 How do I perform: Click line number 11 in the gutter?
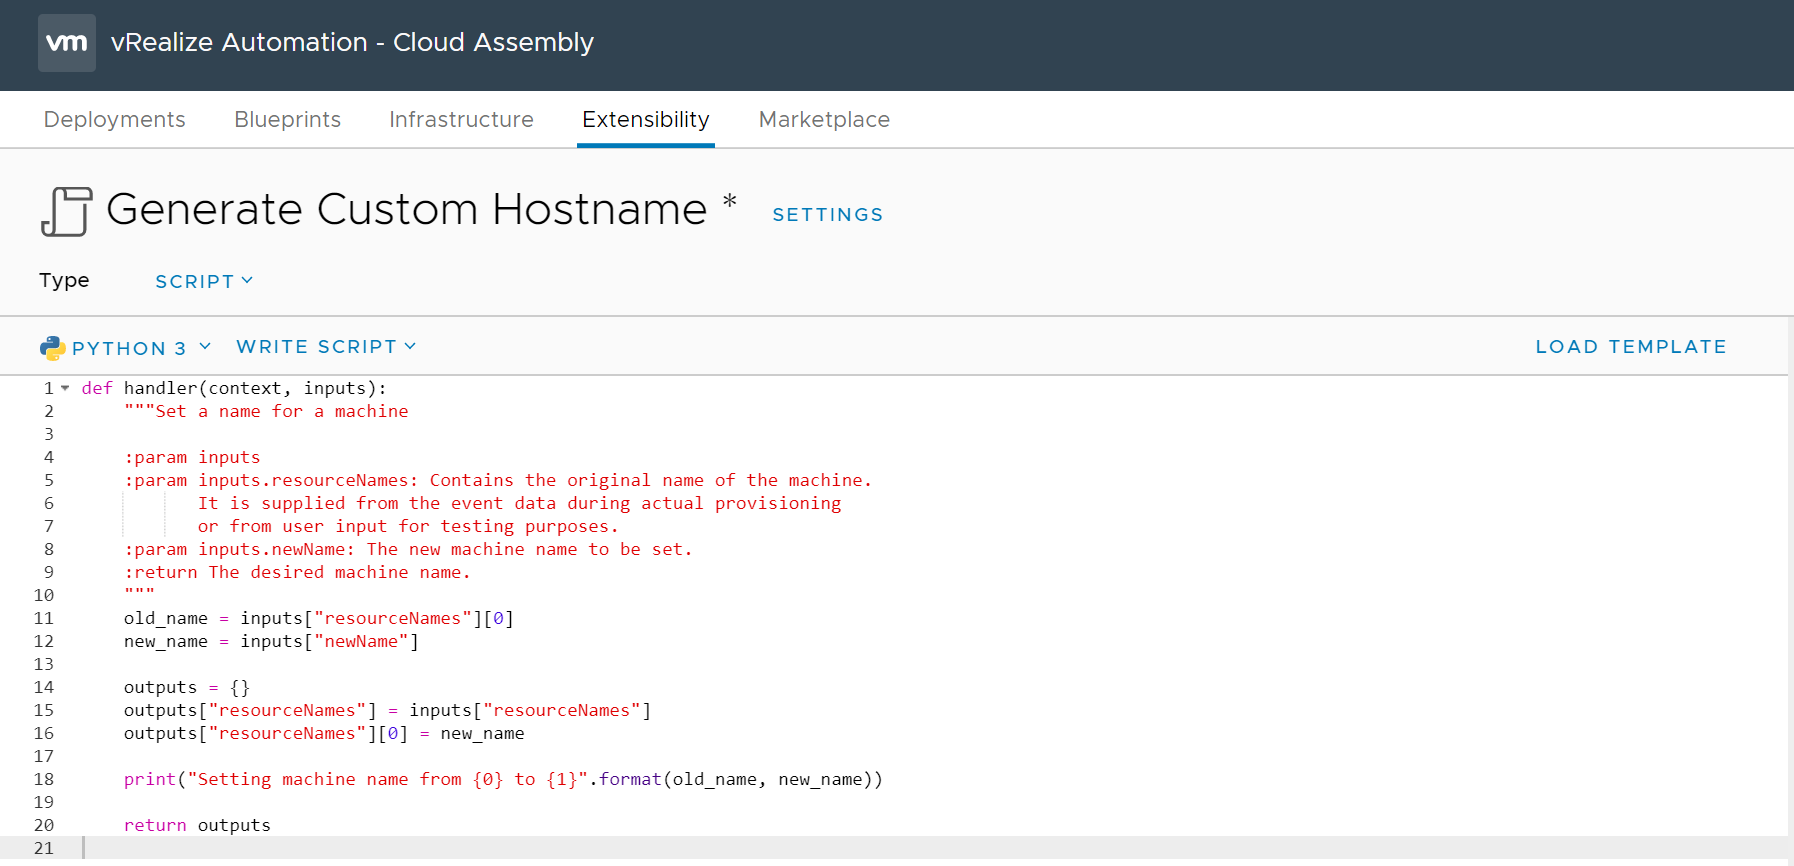click(44, 618)
